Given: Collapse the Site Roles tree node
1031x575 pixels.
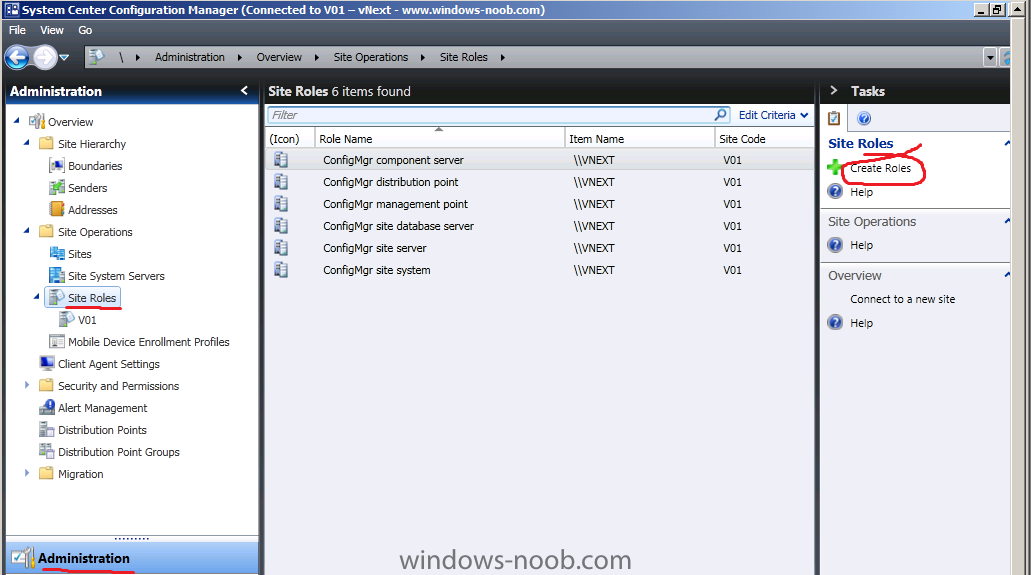Looking at the screenshot, I should point(37,297).
